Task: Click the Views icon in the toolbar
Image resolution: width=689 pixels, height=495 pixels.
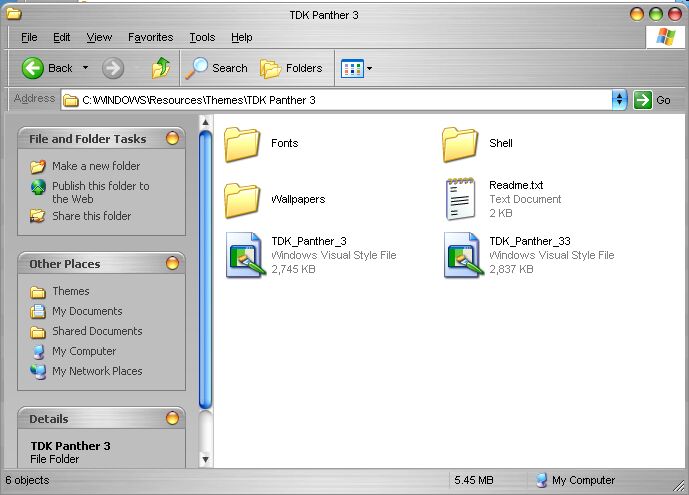Action: (352, 68)
